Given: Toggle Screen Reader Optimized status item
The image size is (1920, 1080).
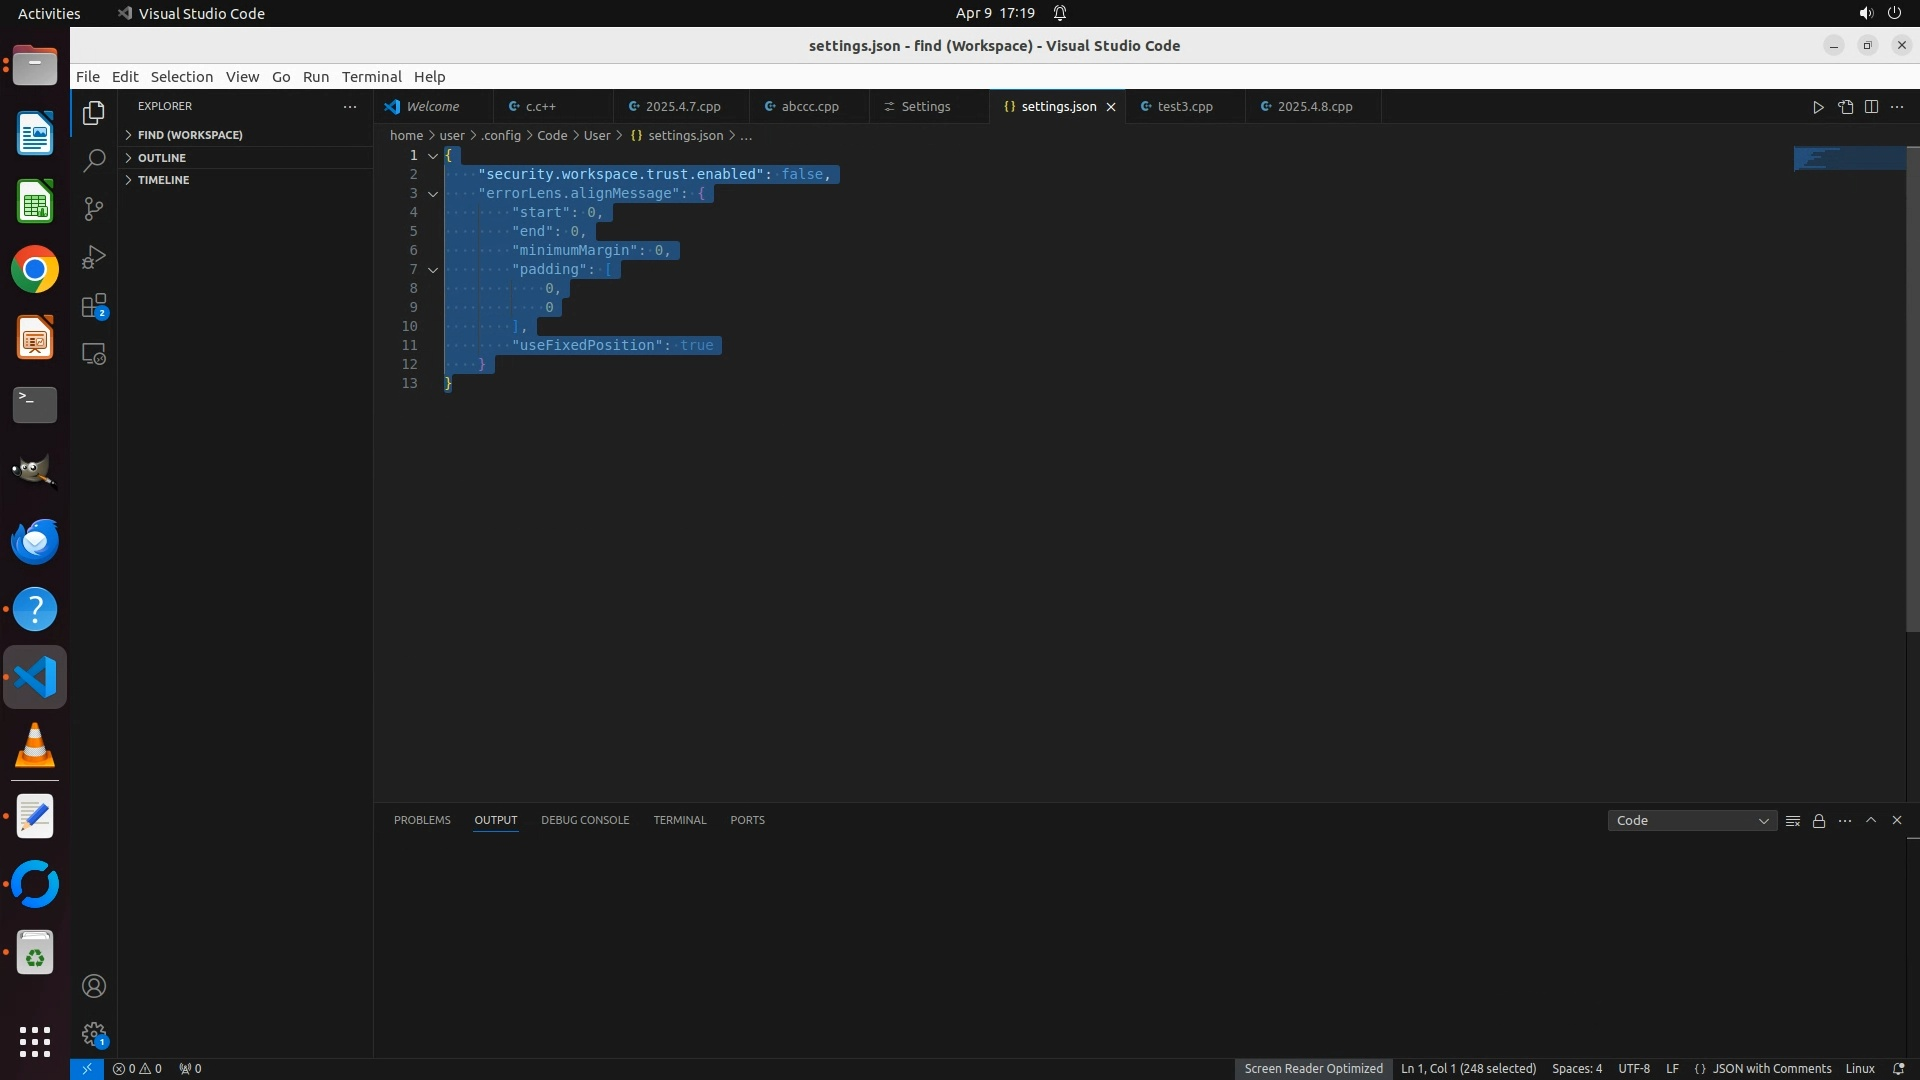Looking at the screenshot, I should pyautogui.click(x=1313, y=1068).
